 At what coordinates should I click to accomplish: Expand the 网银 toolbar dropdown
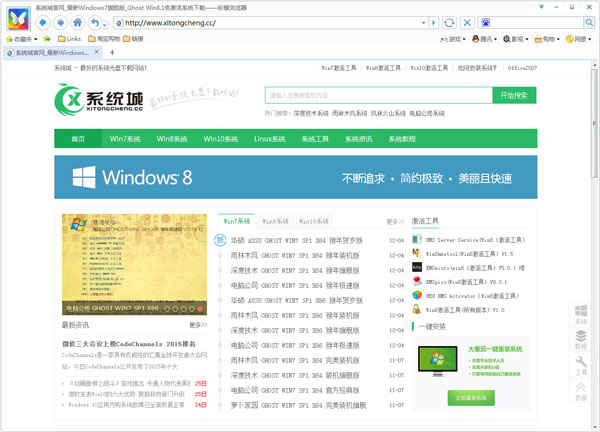pyautogui.click(x=579, y=39)
